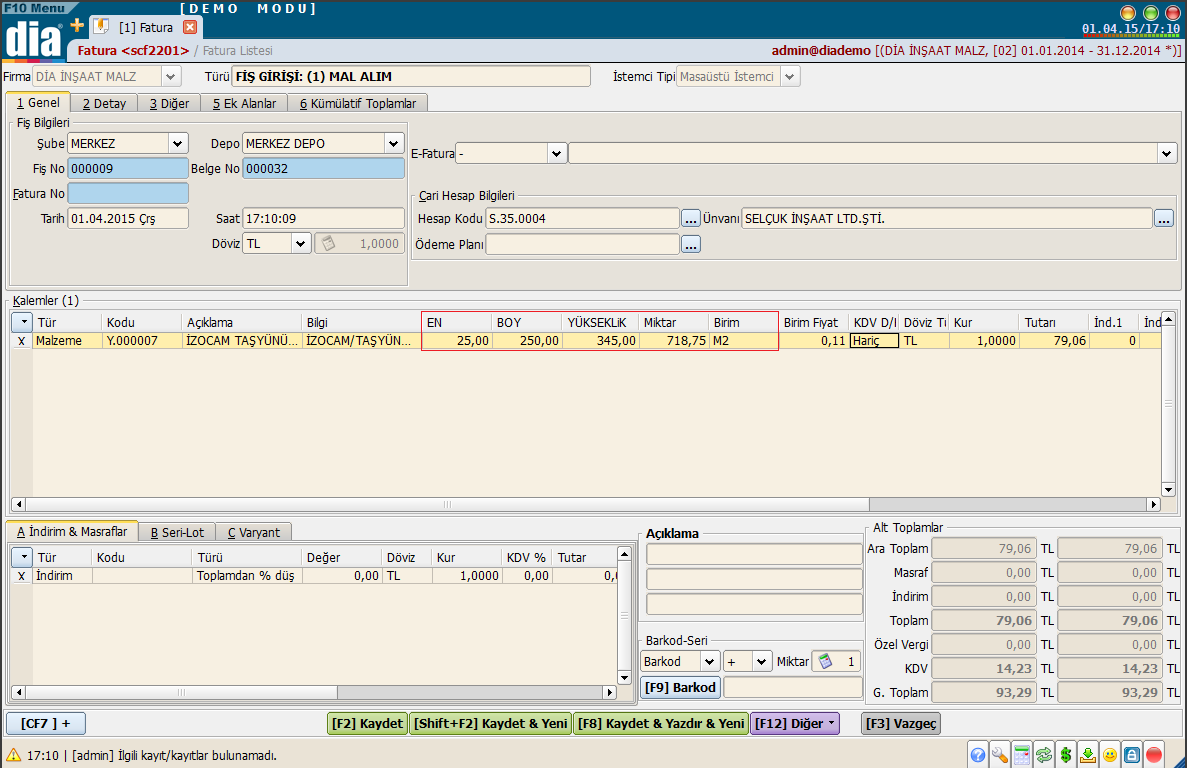Click the green download arrow icon

click(1088, 754)
